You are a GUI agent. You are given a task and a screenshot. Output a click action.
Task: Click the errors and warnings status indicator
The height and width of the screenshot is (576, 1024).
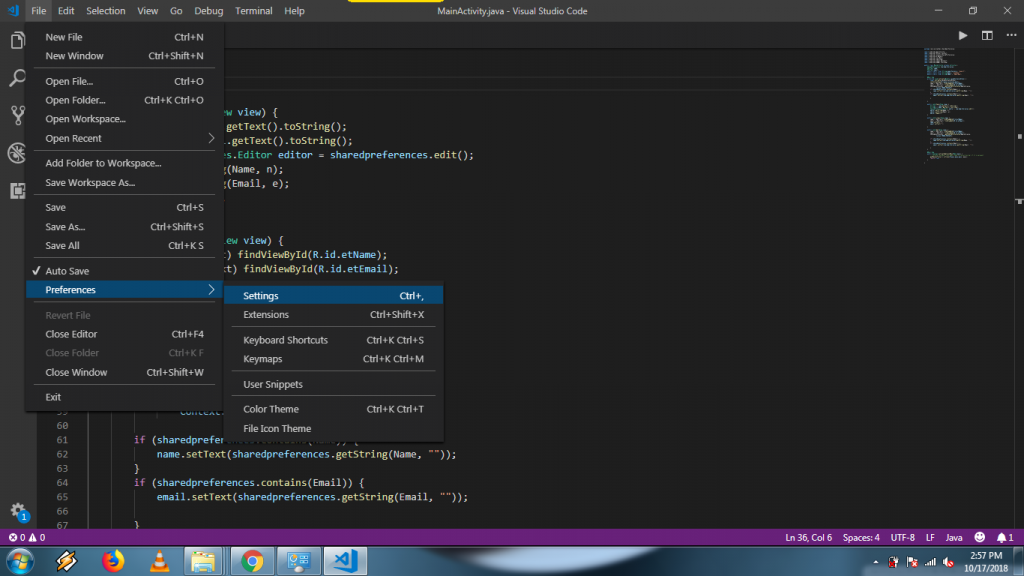tap(27, 537)
